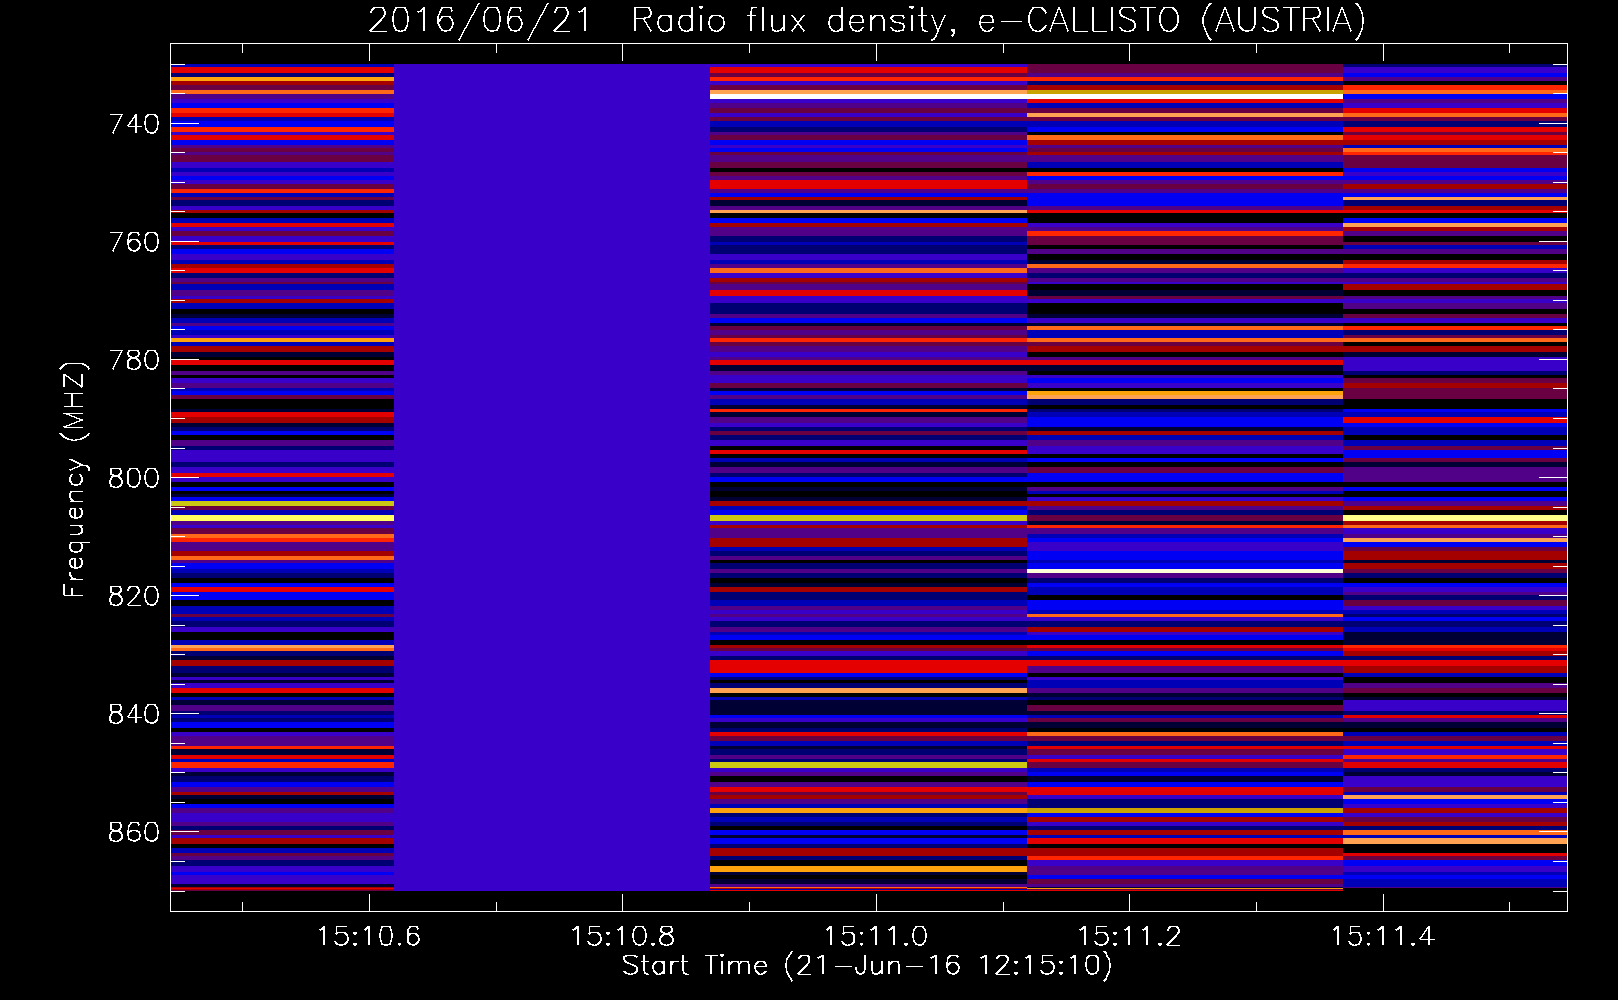Click the plot title text e-CALLISTO (AUSTRIA)
1618x1000 pixels.
[x=1171, y=21]
